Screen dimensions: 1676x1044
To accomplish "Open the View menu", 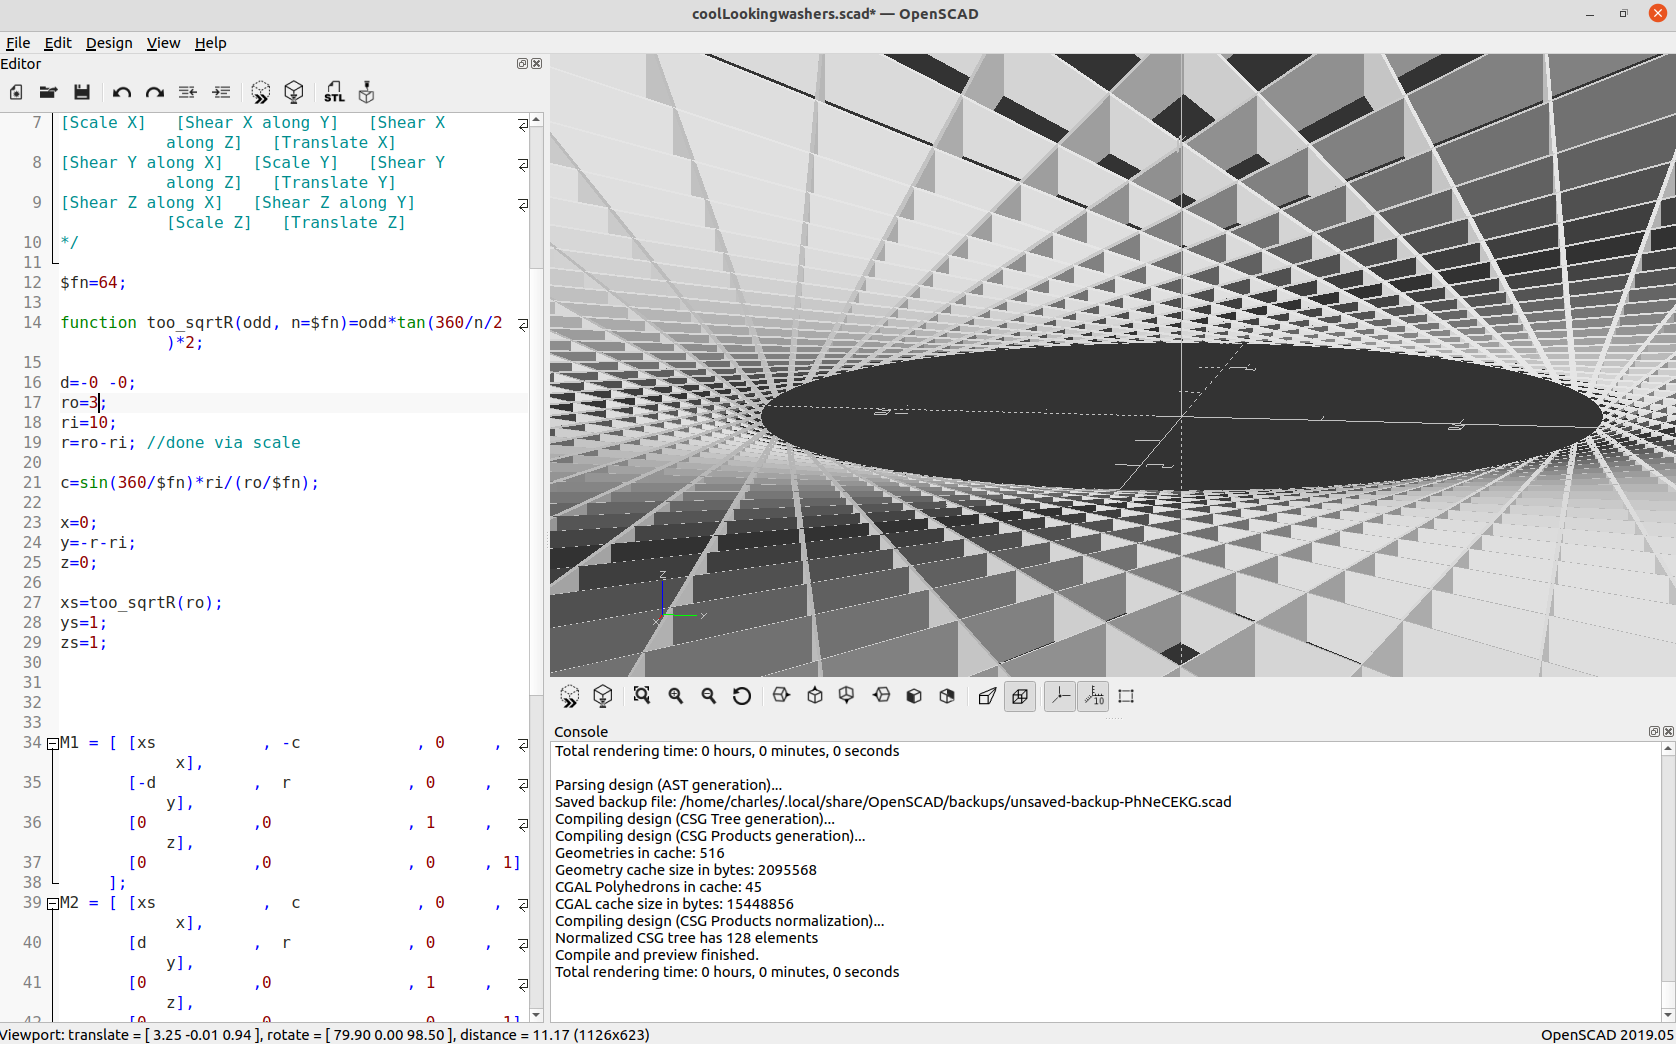I will point(163,43).
